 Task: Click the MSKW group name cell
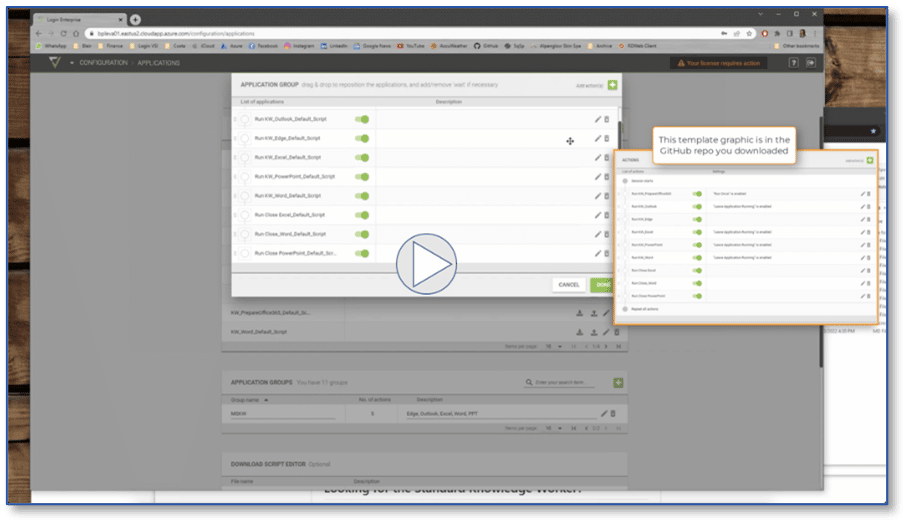click(x=283, y=414)
